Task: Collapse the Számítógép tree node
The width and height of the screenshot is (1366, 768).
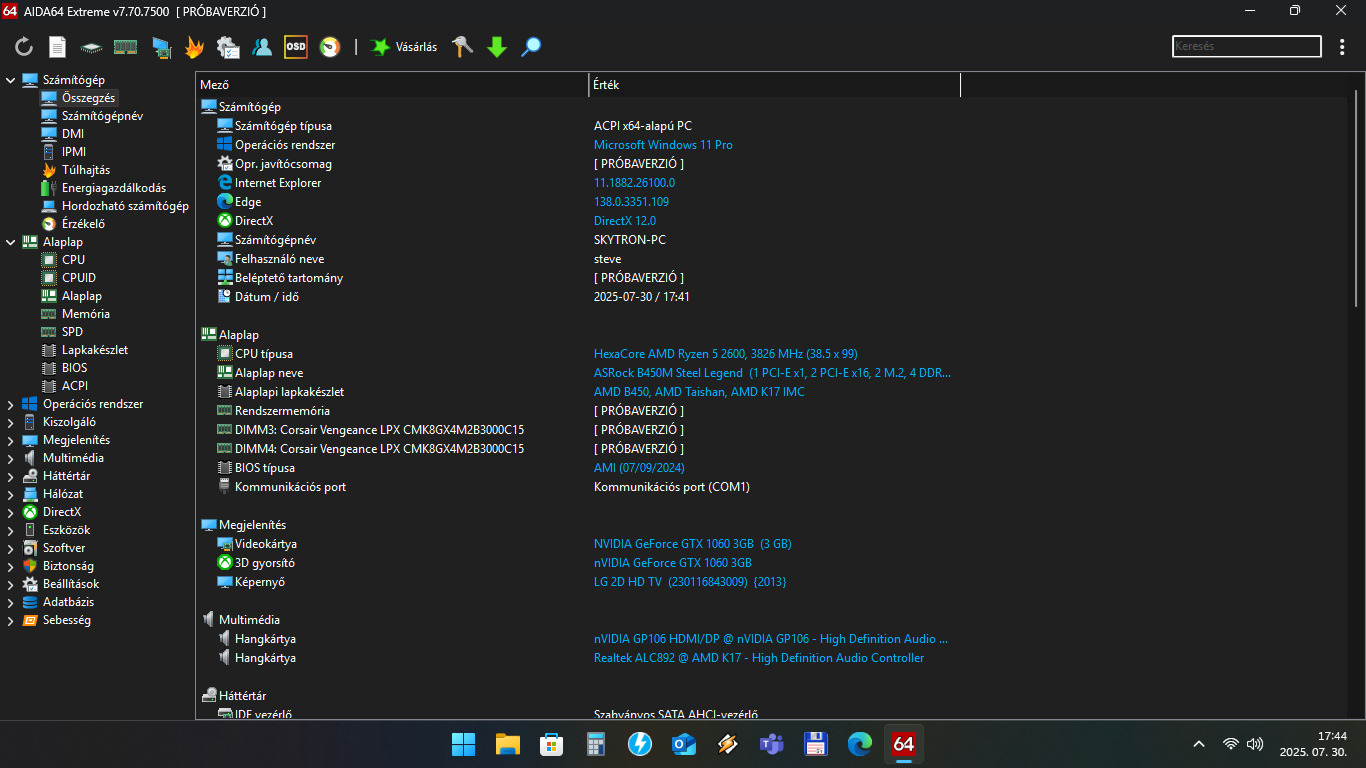Action: click(x=11, y=80)
